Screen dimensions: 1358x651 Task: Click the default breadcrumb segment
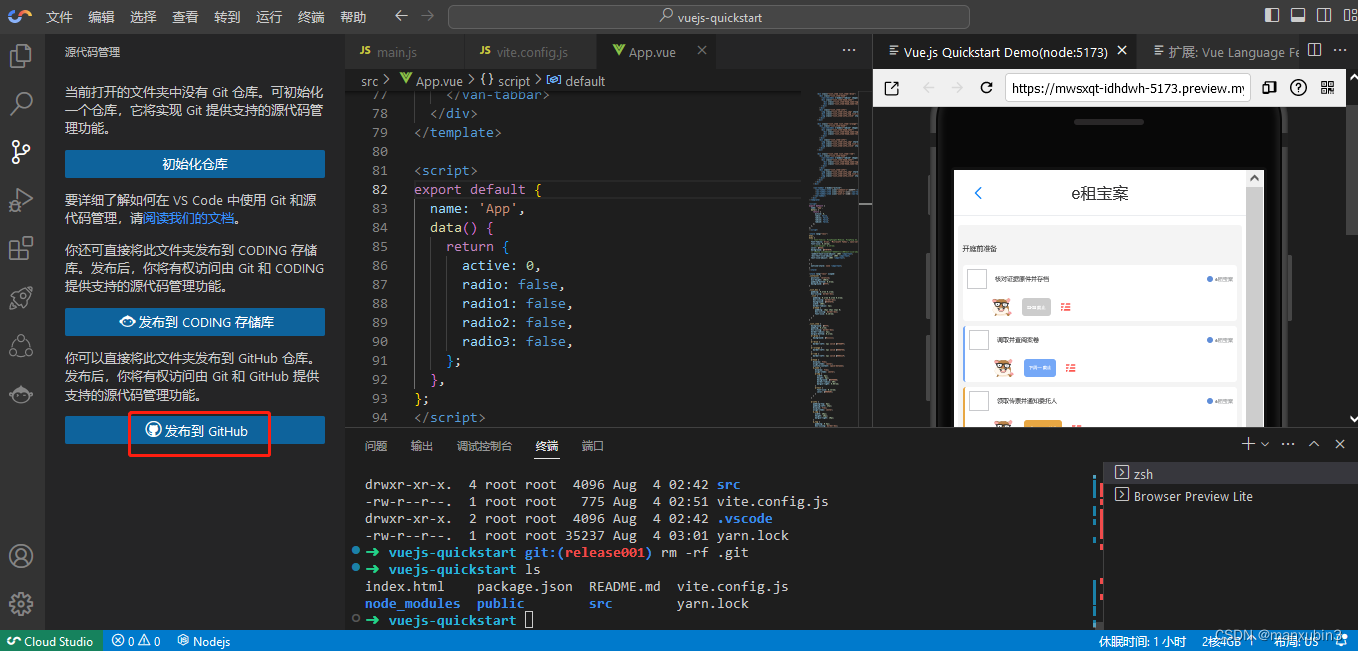[x=576, y=81]
